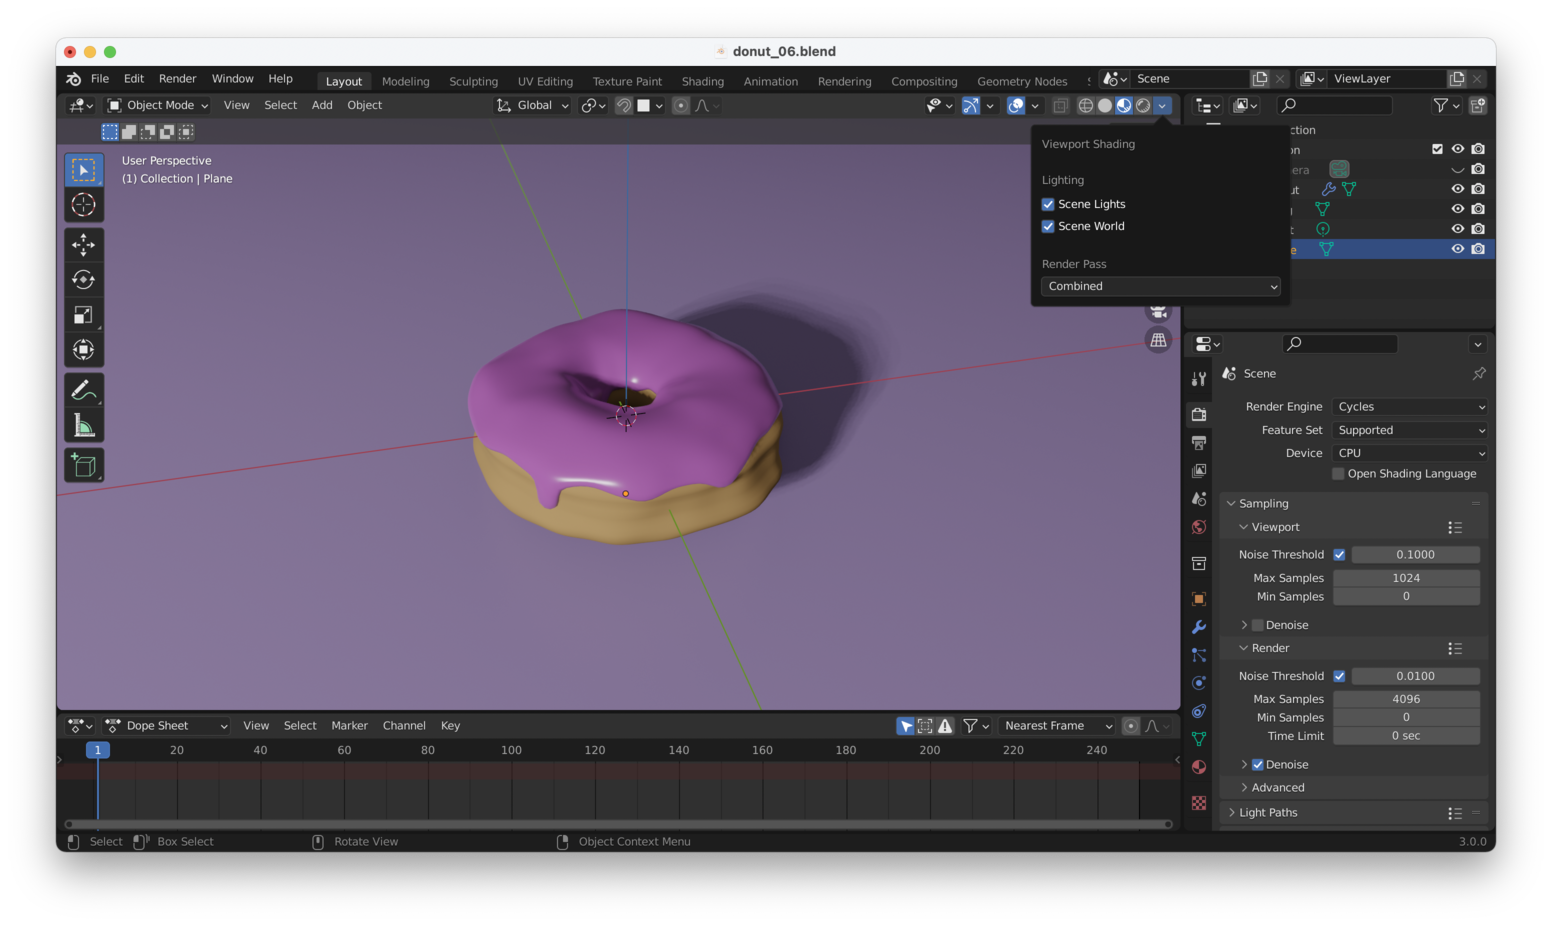
Task: Select the Rotate tool
Action: coord(84,279)
